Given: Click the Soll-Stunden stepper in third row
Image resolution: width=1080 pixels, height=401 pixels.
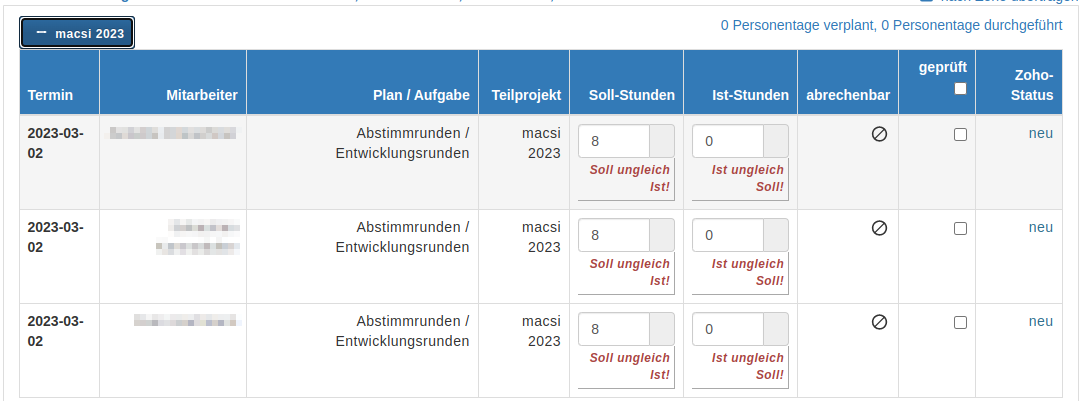Looking at the screenshot, I should click(x=662, y=329).
